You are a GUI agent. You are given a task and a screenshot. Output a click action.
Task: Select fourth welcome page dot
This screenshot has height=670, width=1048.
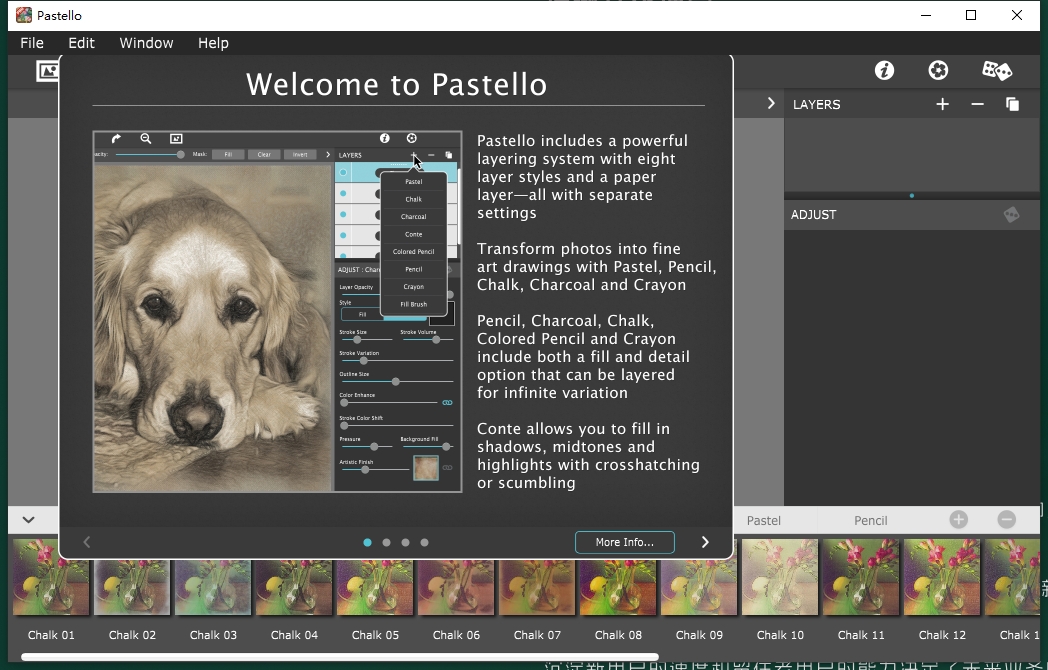424,542
